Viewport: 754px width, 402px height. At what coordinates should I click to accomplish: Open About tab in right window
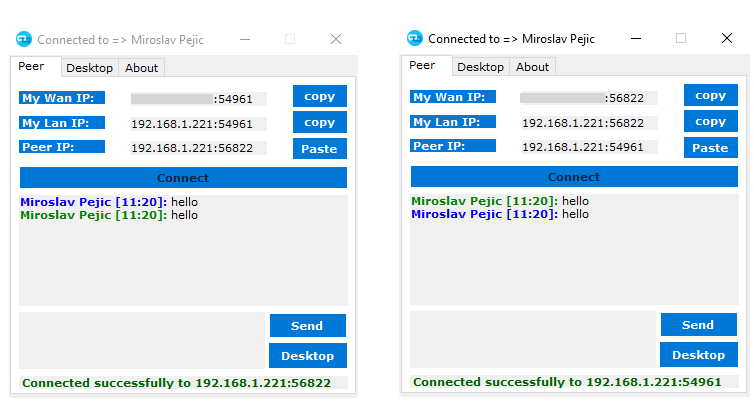(x=532, y=67)
